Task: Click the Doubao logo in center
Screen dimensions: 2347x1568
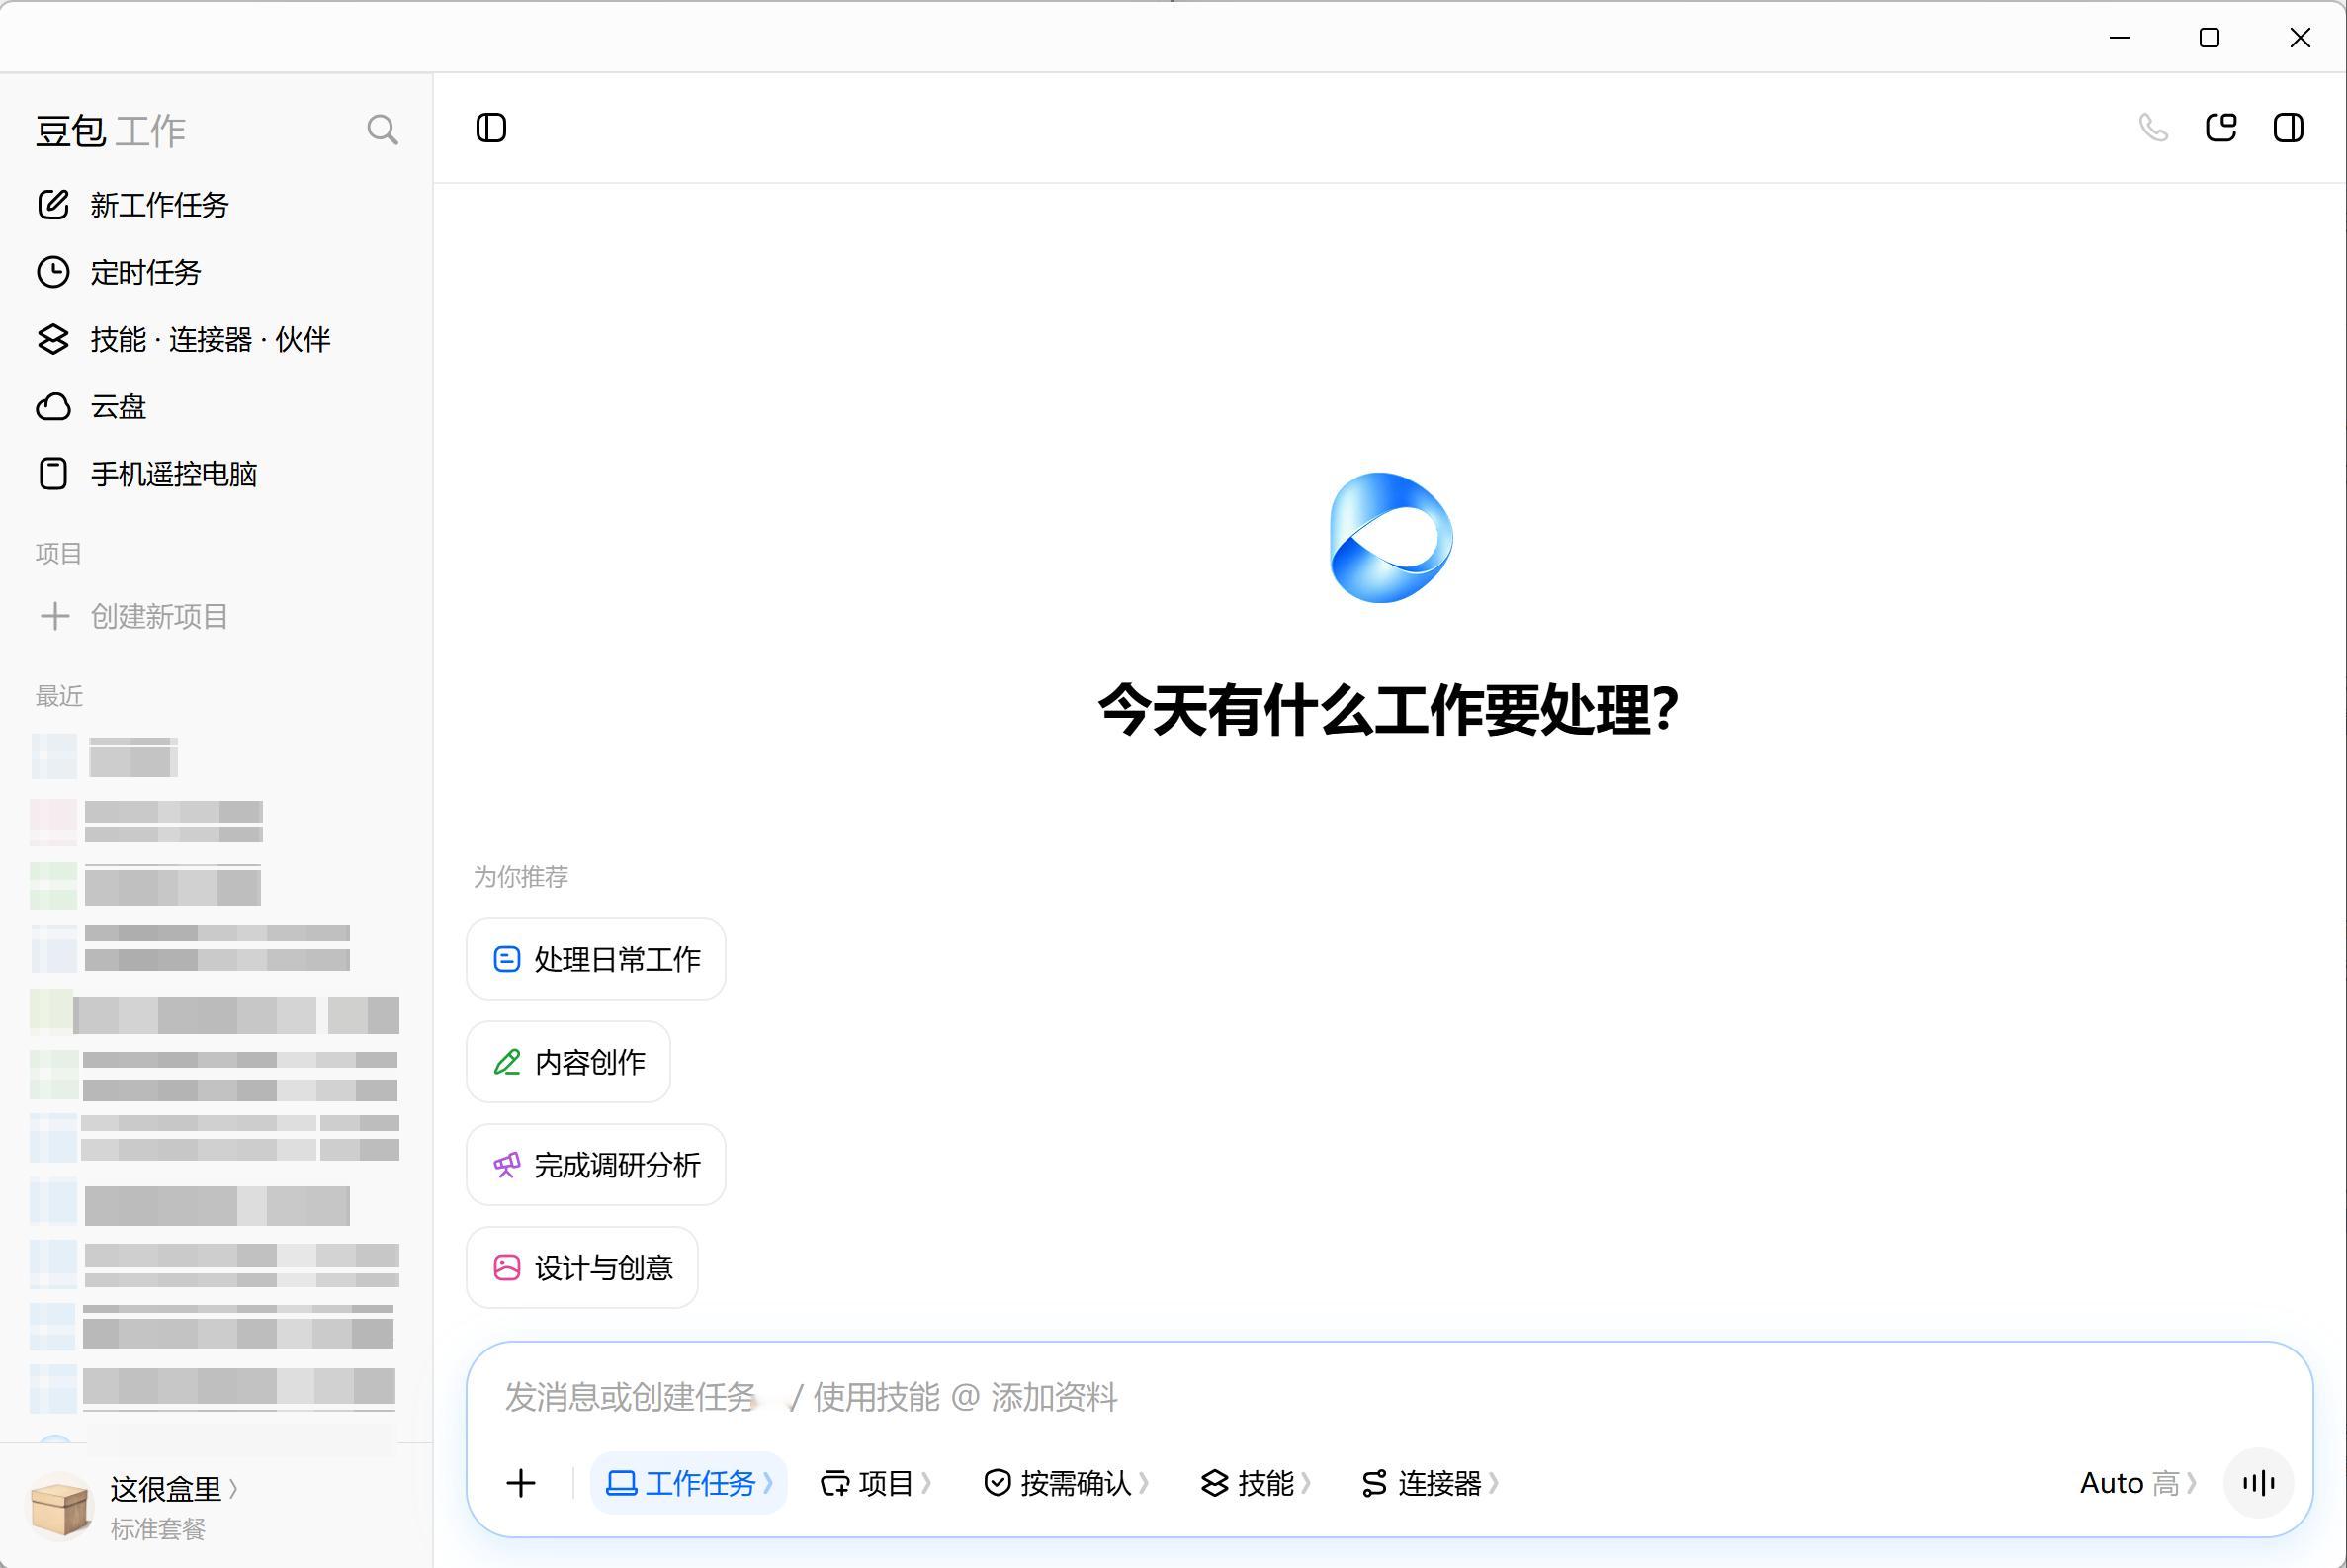Action: (x=1391, y=538)
